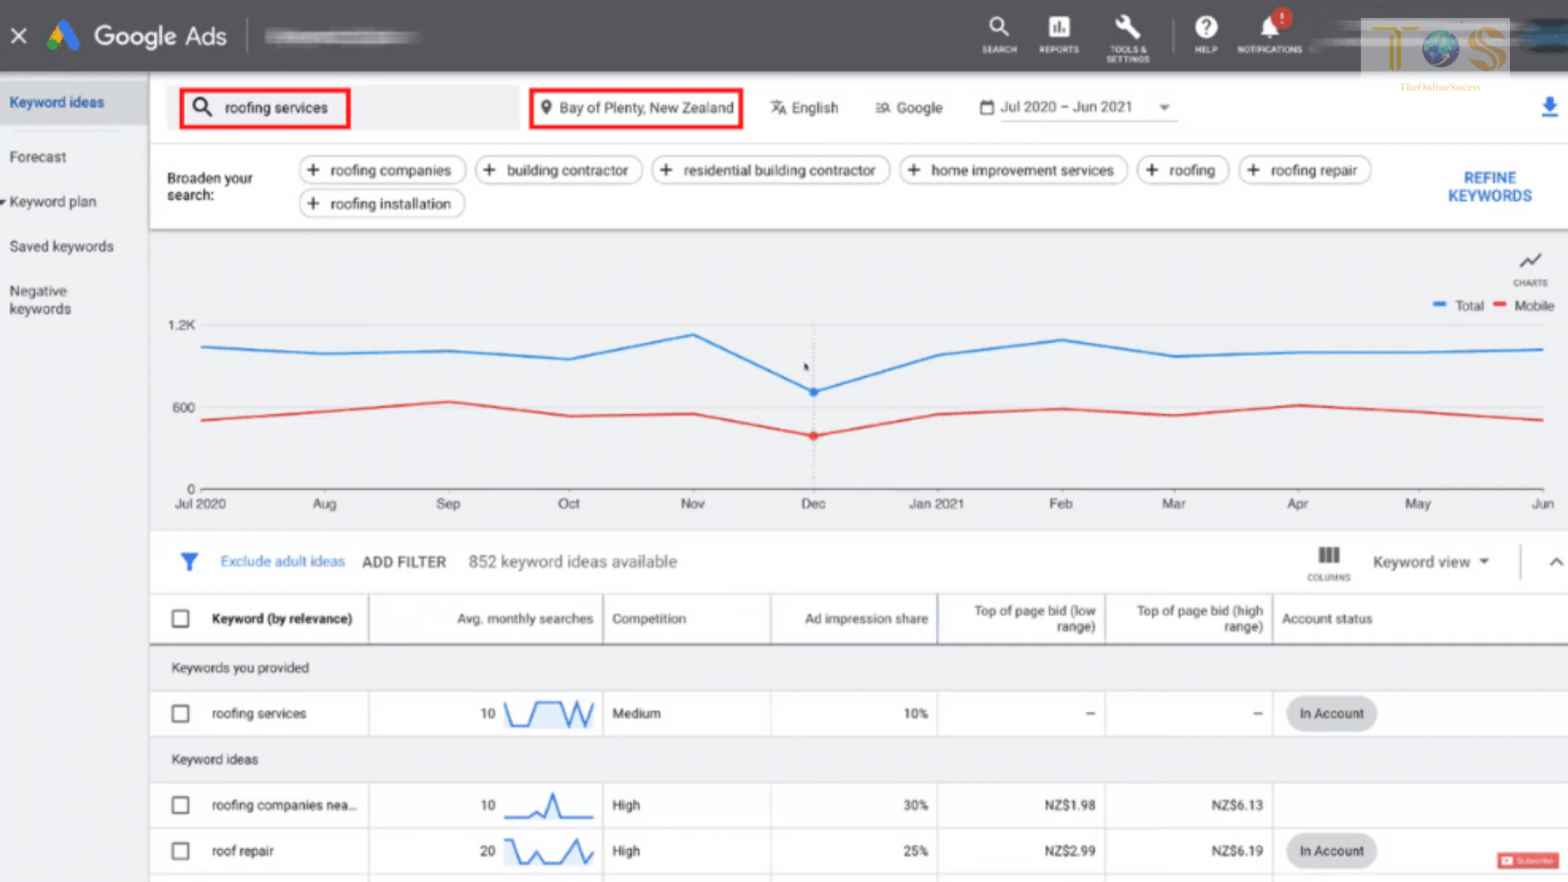The height and width of the screenshot is (882, 1568).
Task: Click the YouTube Subscribe button overlay
Action: [1527, 861]
